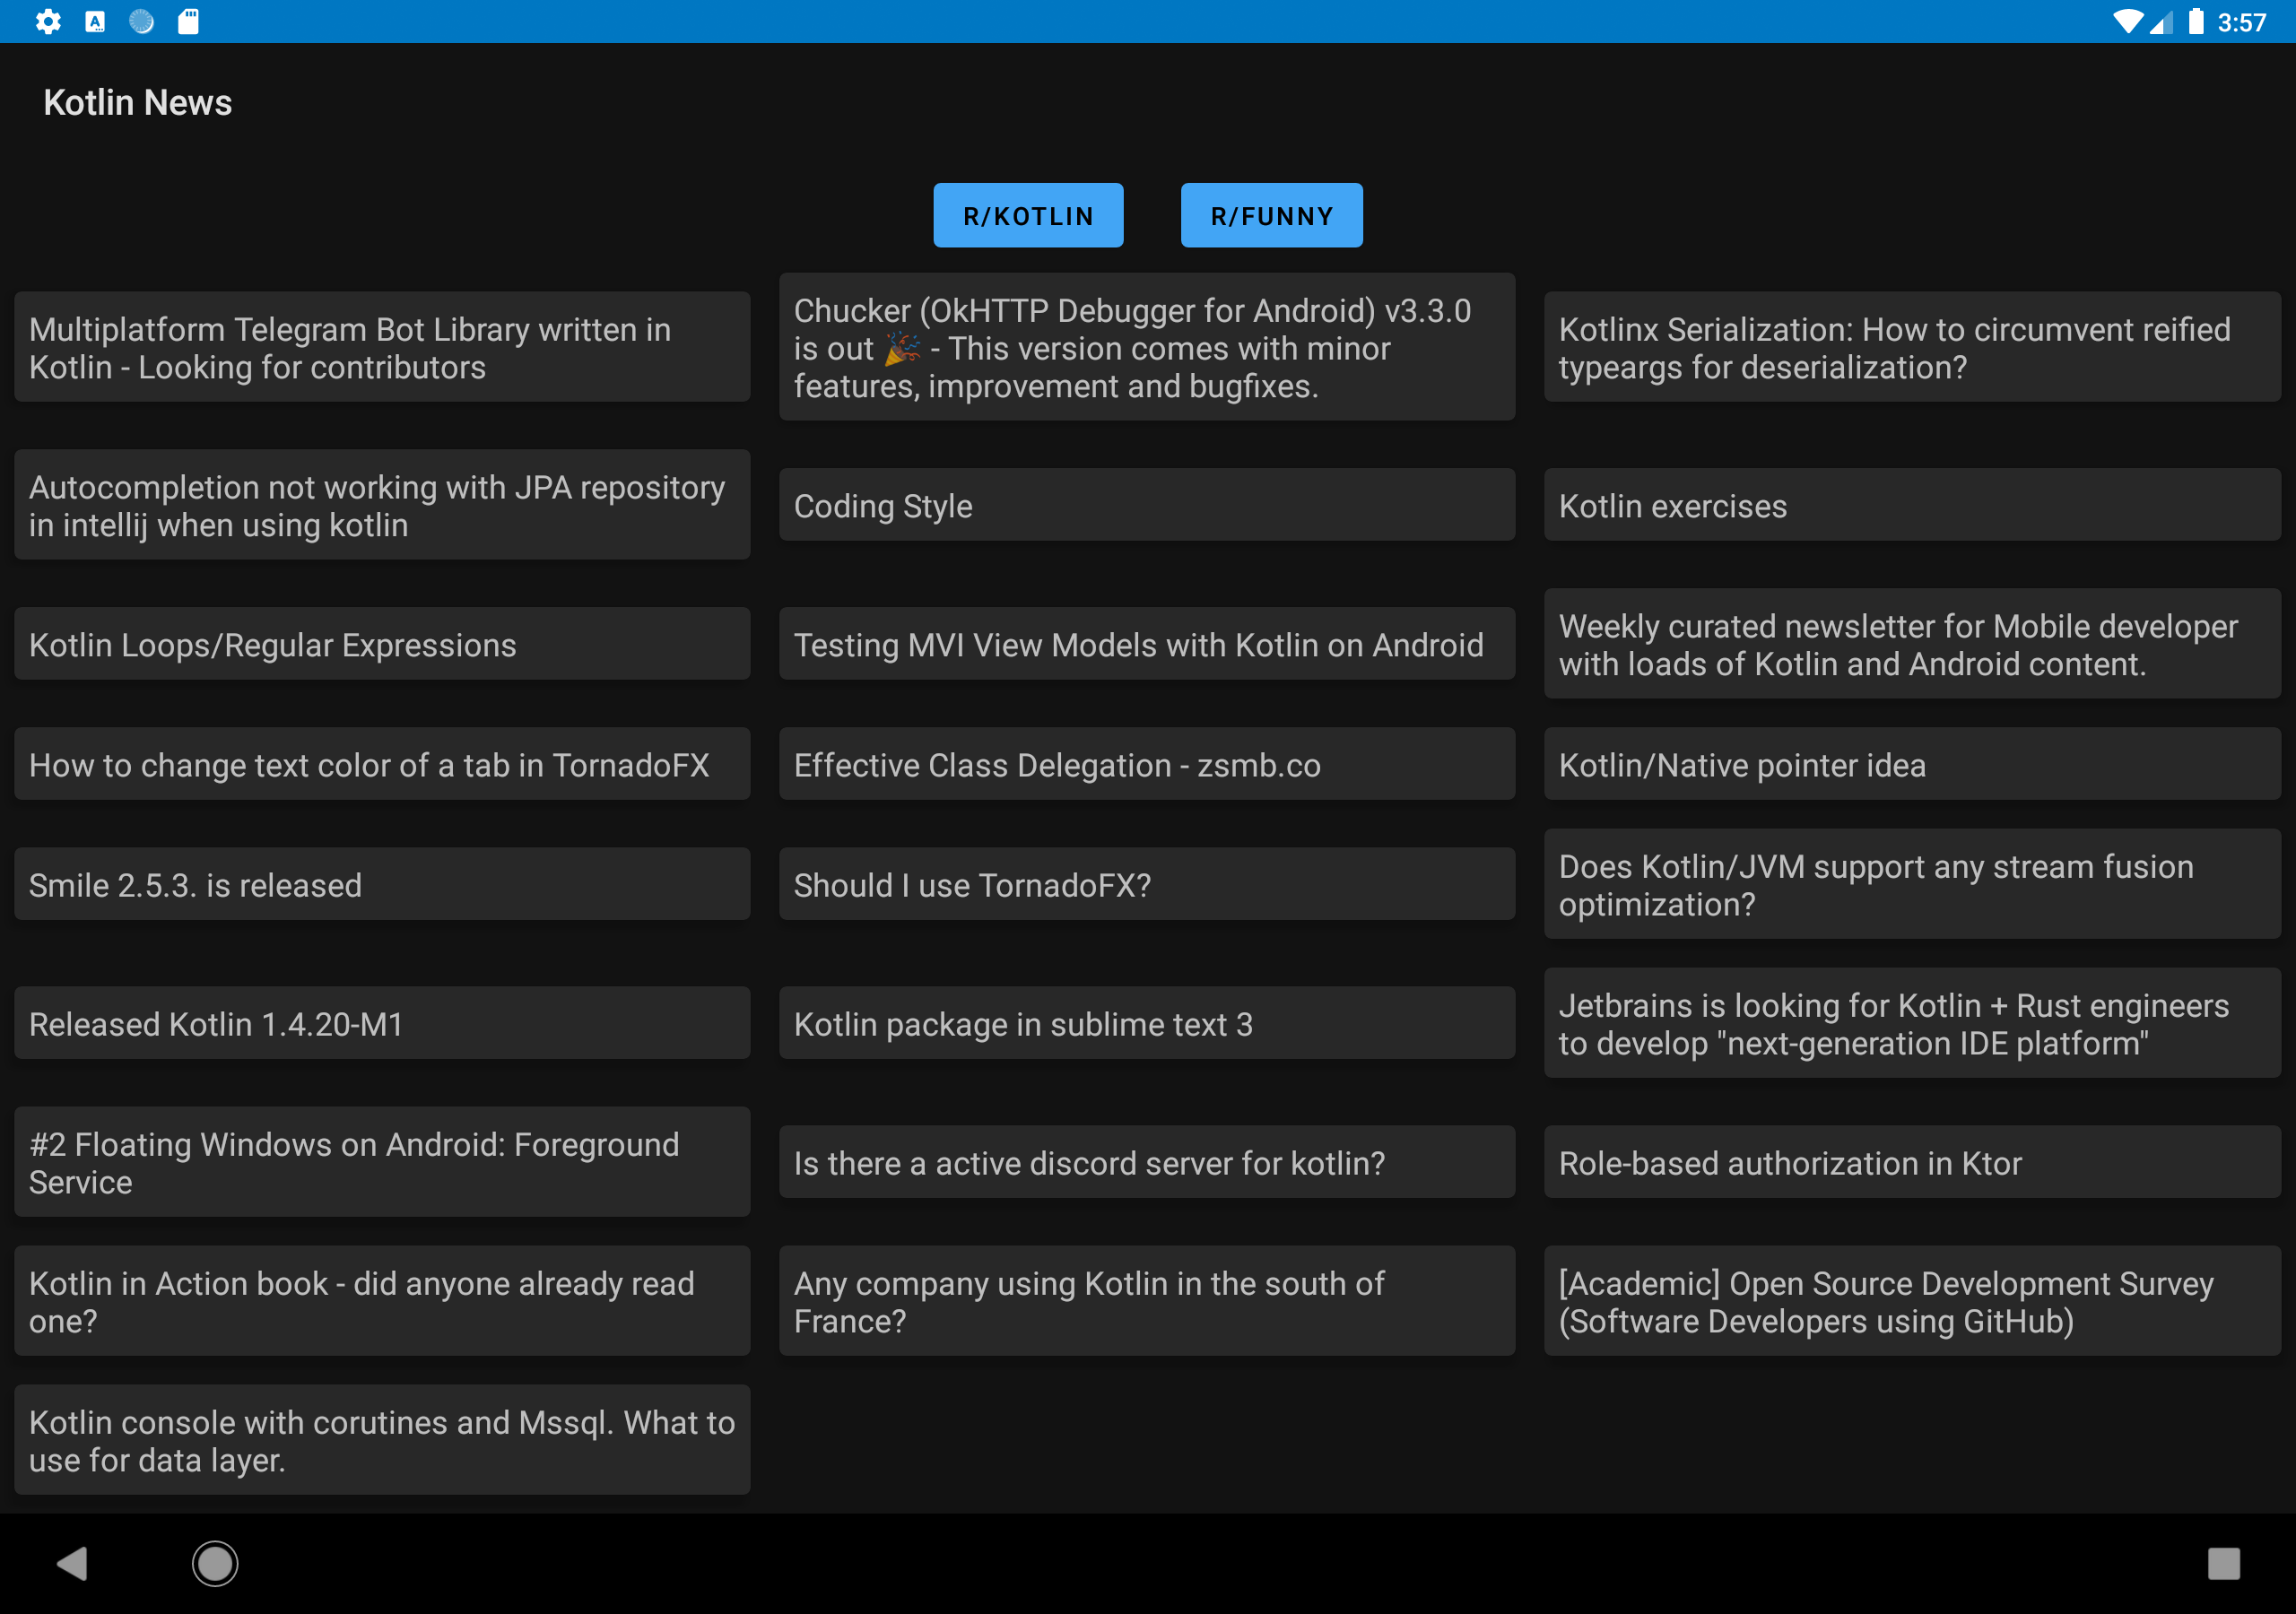2296x1614 pixels.
Task: Open Kotlin package in sublime text 3
Action: tap(1146, 1023)
